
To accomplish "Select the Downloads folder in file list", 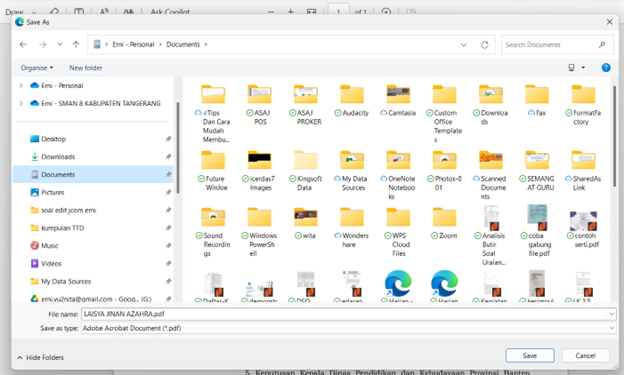I will pyautogui.click(x=490, y=105).
